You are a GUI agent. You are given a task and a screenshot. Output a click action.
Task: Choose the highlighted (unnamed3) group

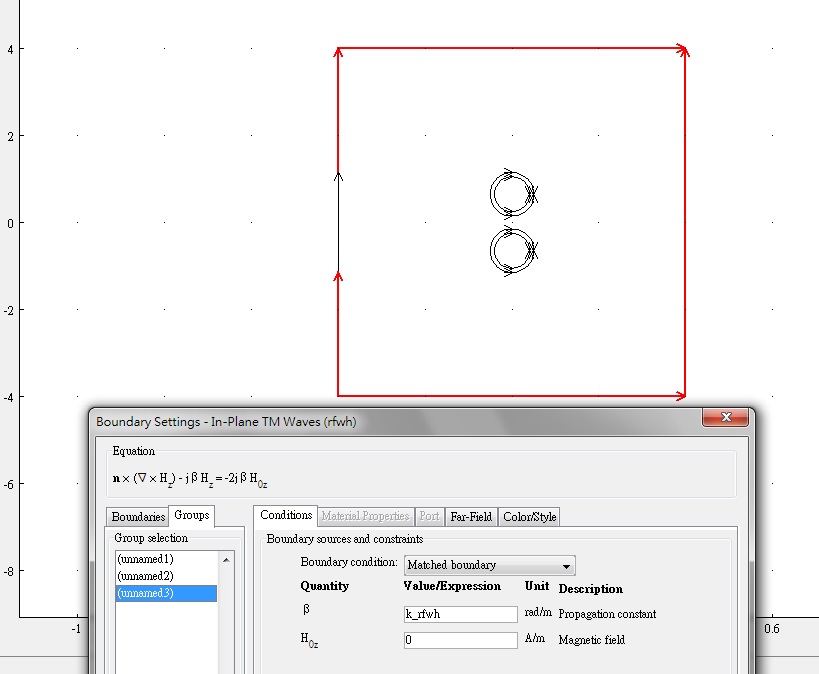(x=145, y=593)
